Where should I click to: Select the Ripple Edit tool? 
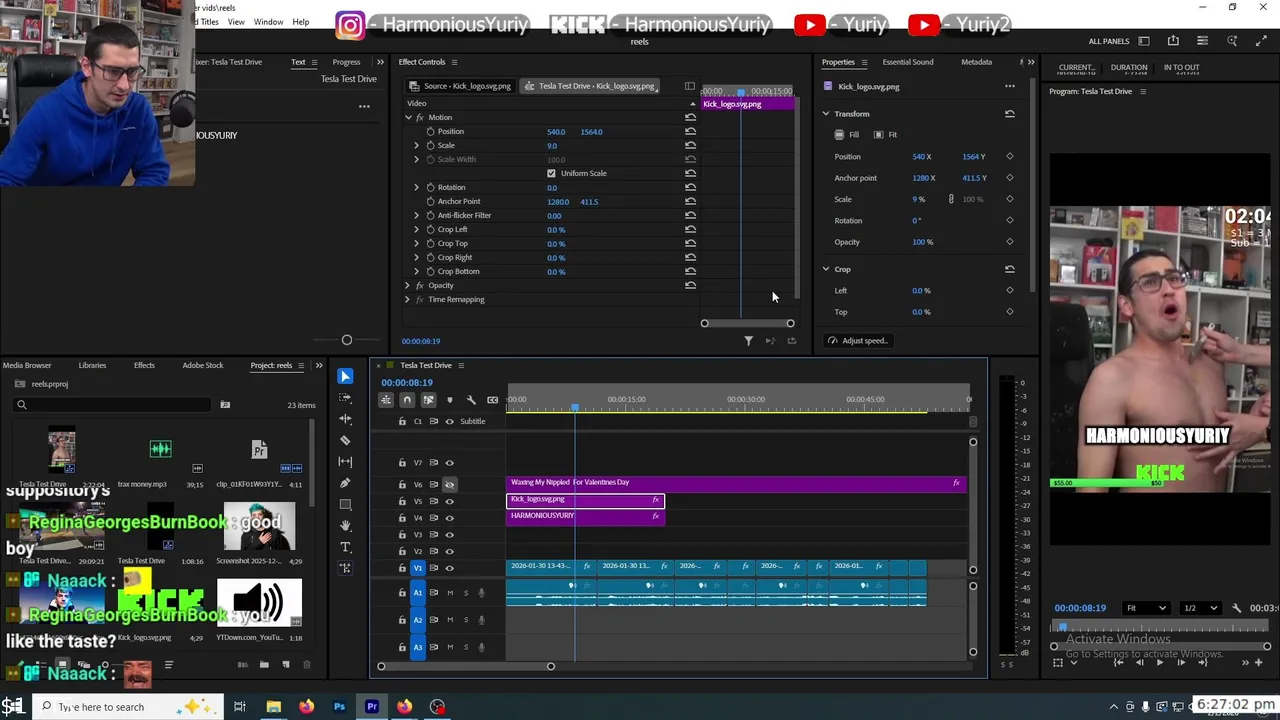click(x=345, y=419)
